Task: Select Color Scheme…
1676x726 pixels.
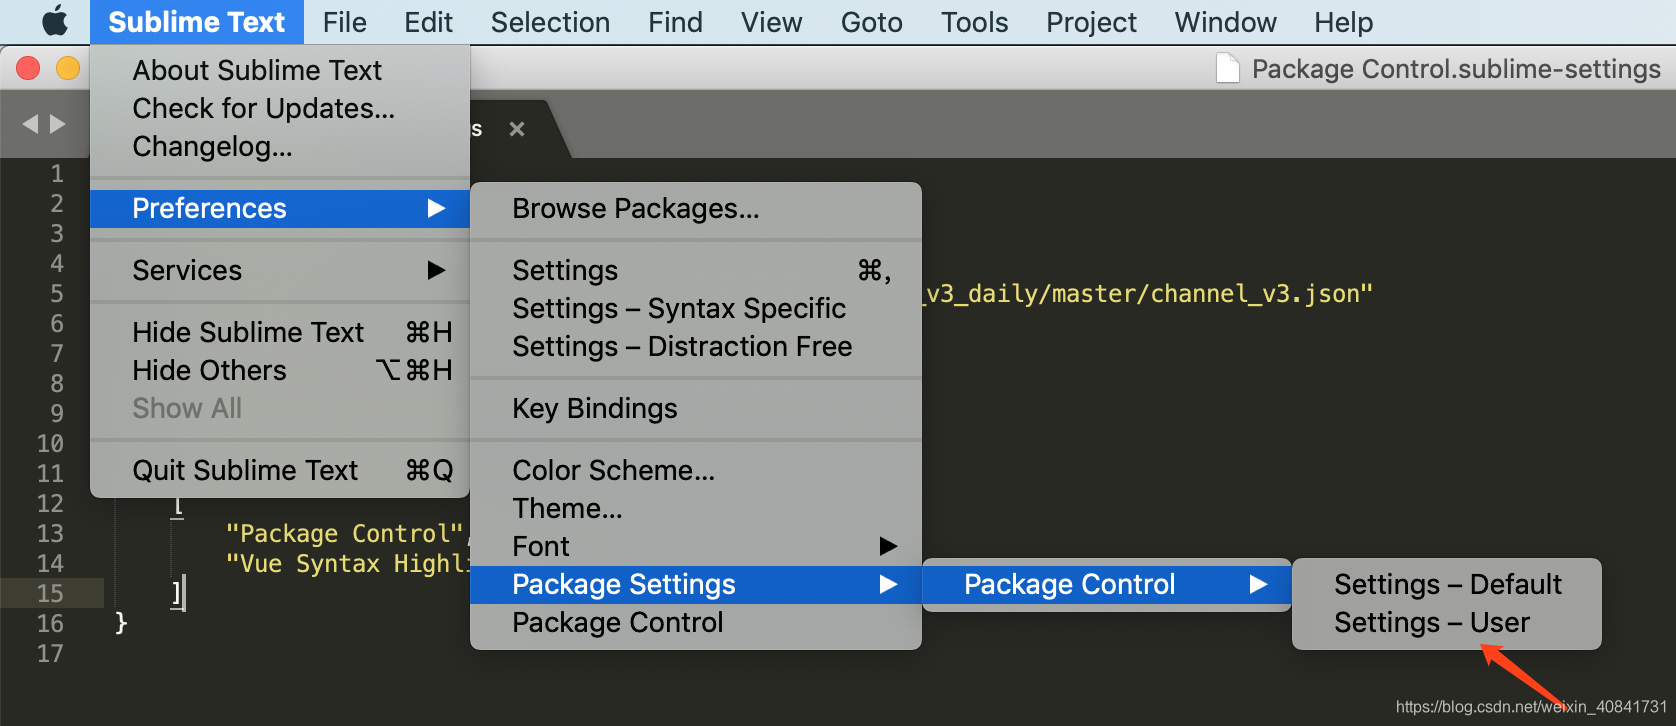Action: coord(696,470)
